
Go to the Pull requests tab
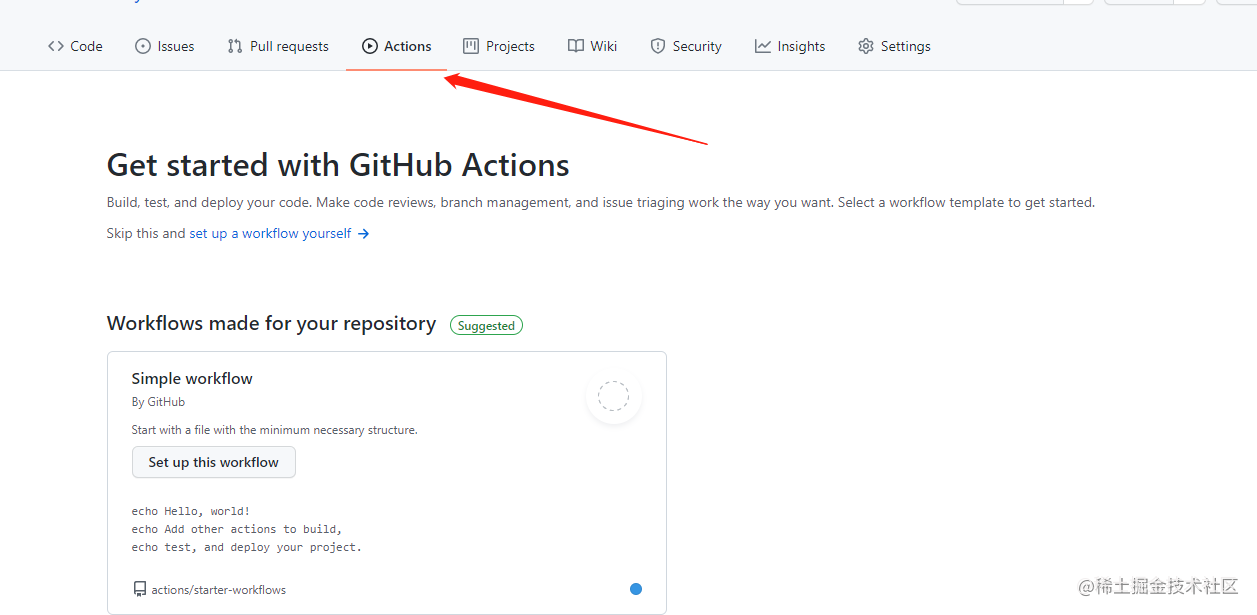278,46
